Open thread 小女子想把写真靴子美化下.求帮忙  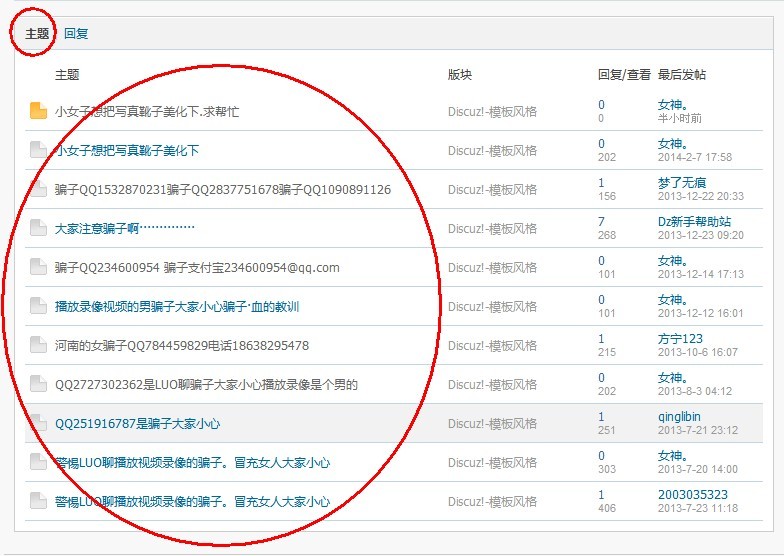(147, 112)
